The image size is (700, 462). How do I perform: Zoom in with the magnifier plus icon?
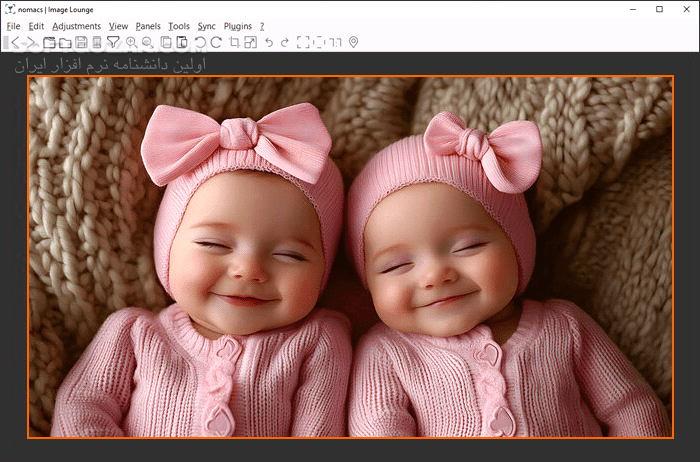[x=131, y=42]
